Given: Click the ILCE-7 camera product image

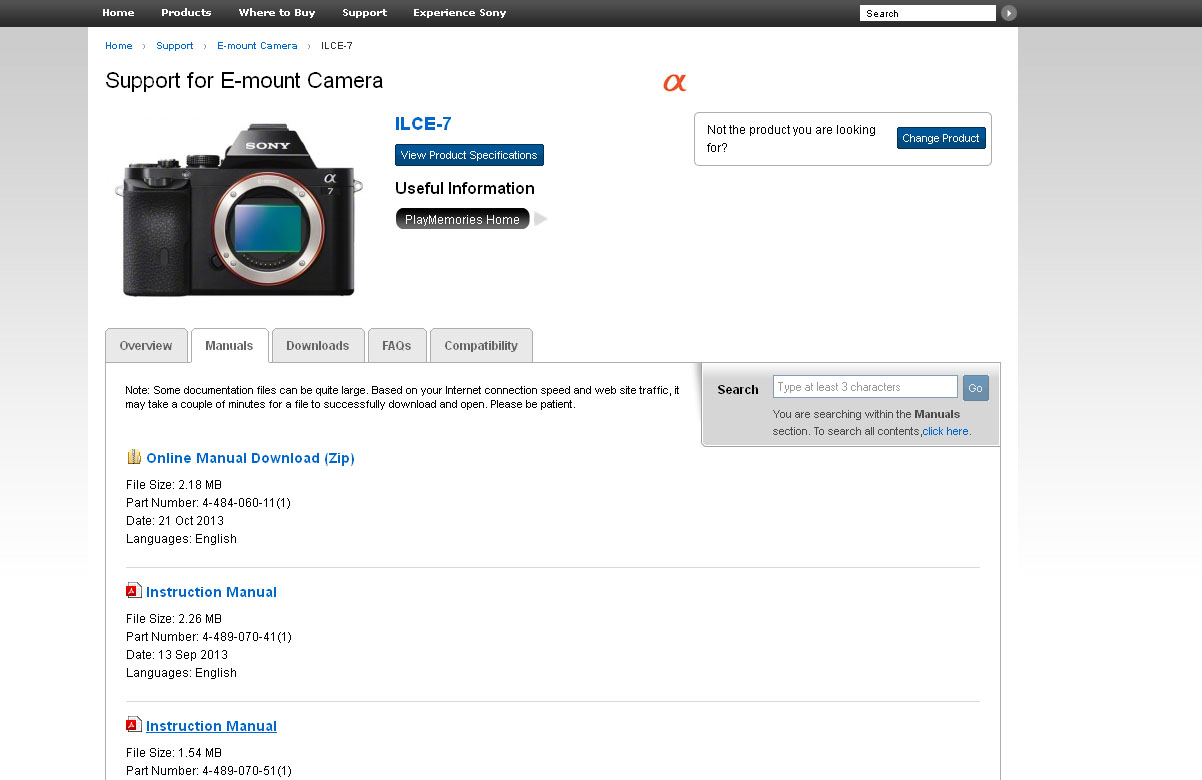Looking at the screenshot, I should 238,210.
